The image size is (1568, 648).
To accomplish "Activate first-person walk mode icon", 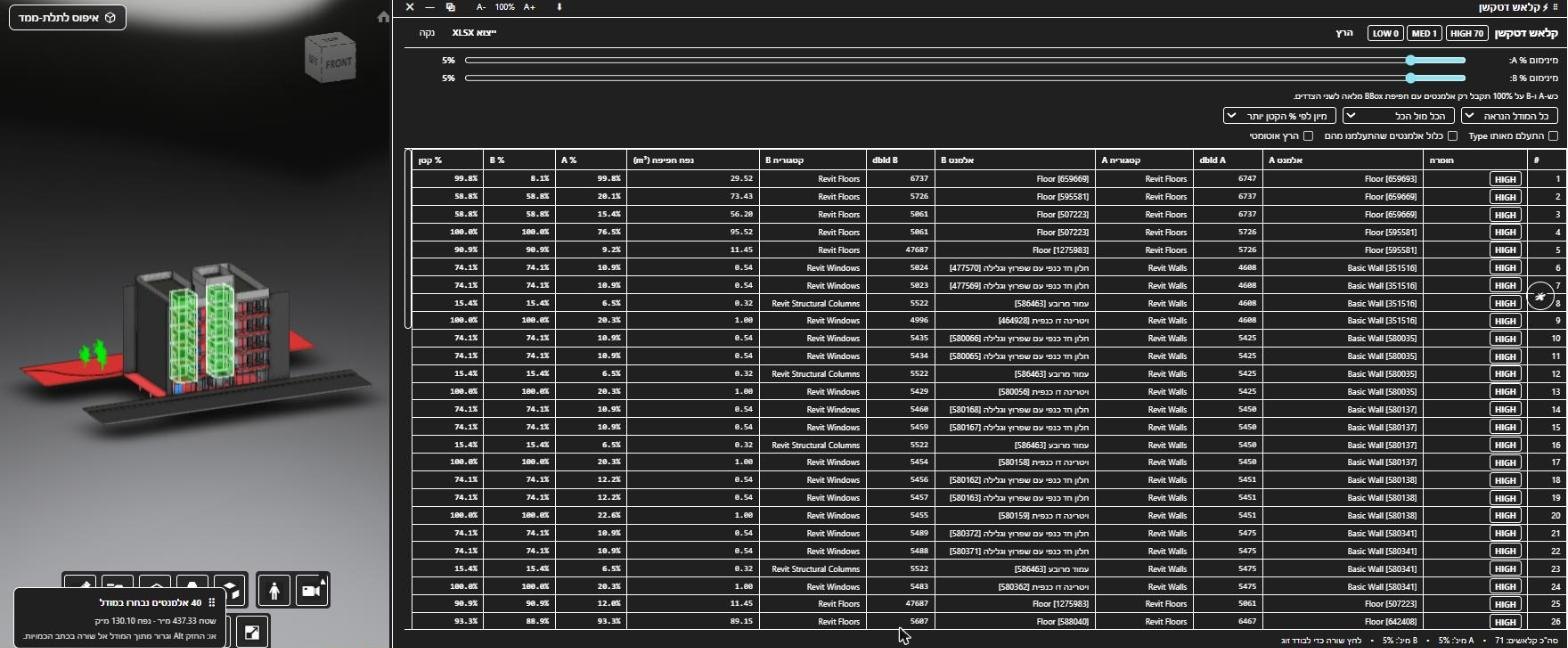I will coord(275,591).
